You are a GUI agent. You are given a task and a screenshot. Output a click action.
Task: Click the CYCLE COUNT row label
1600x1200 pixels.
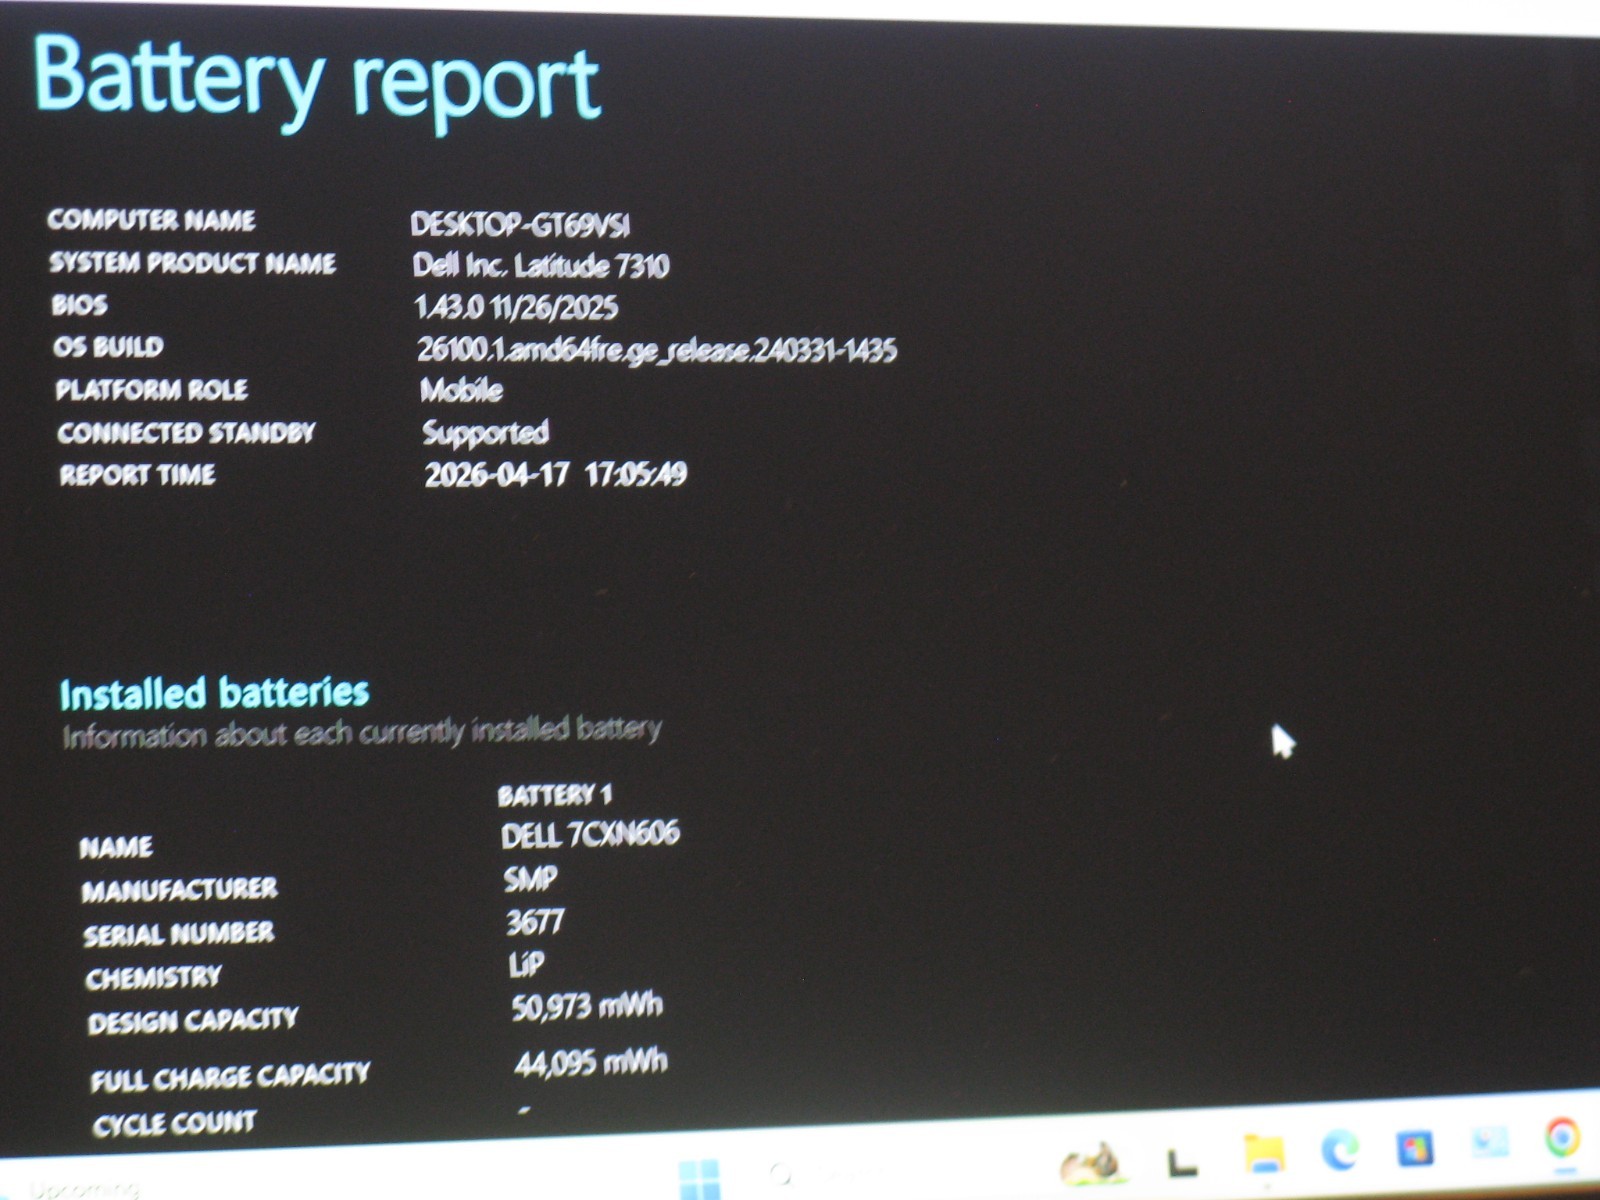pyautogui.click(x=175, y=1124)
